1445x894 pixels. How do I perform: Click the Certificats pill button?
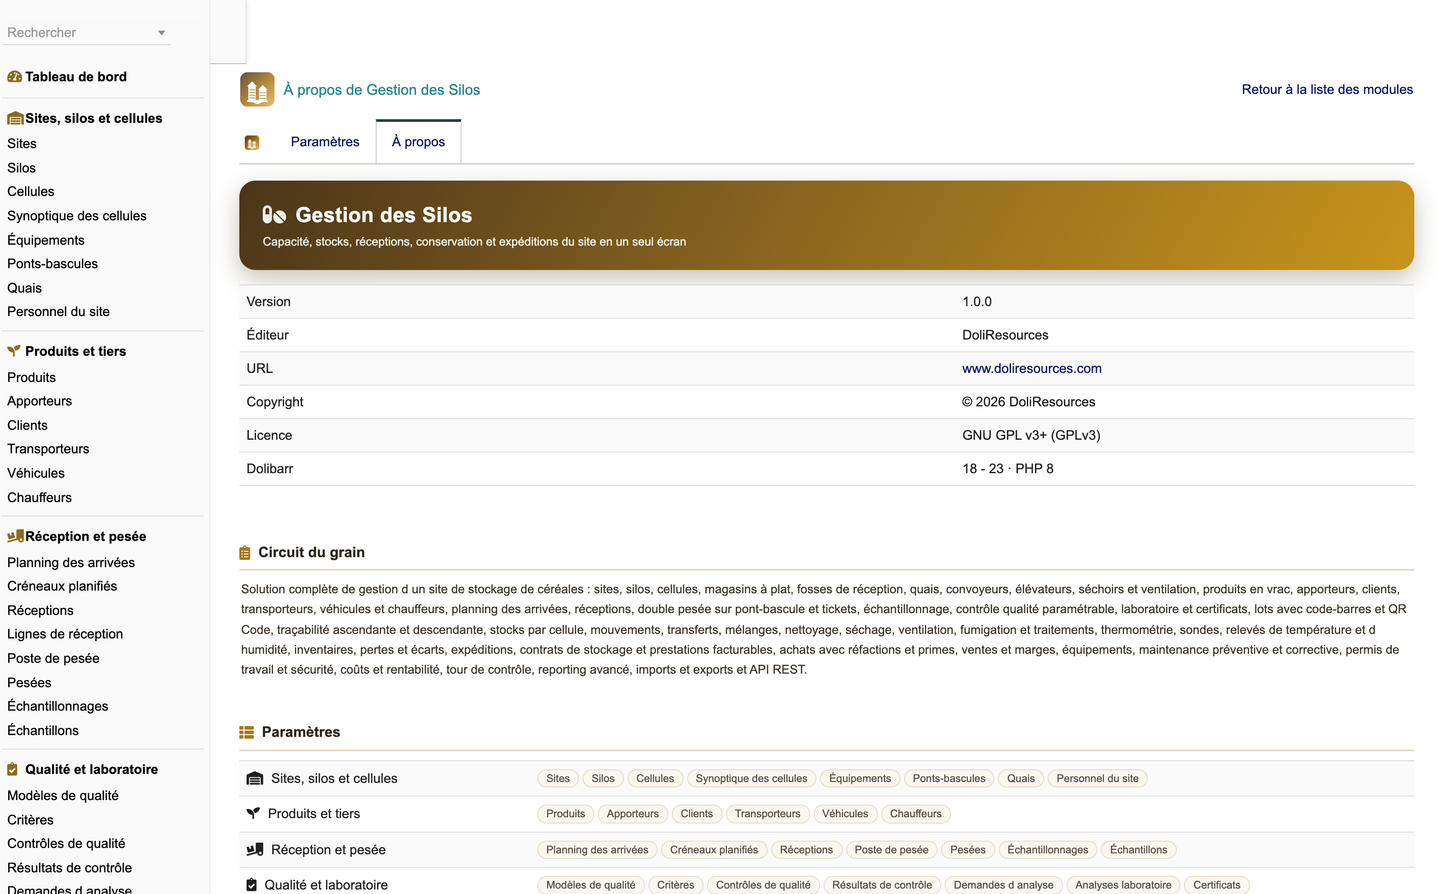click(x=1217, y=885)
